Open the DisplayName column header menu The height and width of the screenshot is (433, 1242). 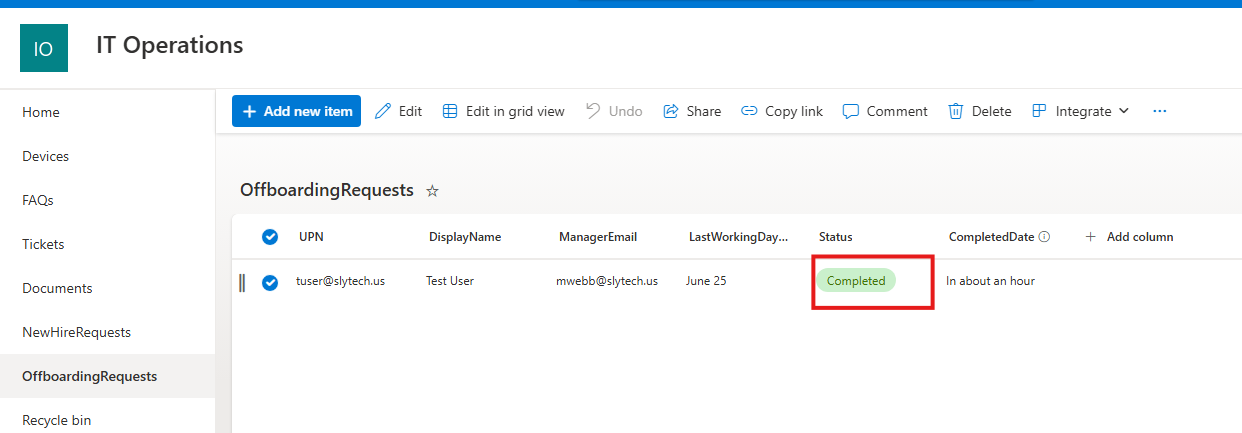[465, 237]
